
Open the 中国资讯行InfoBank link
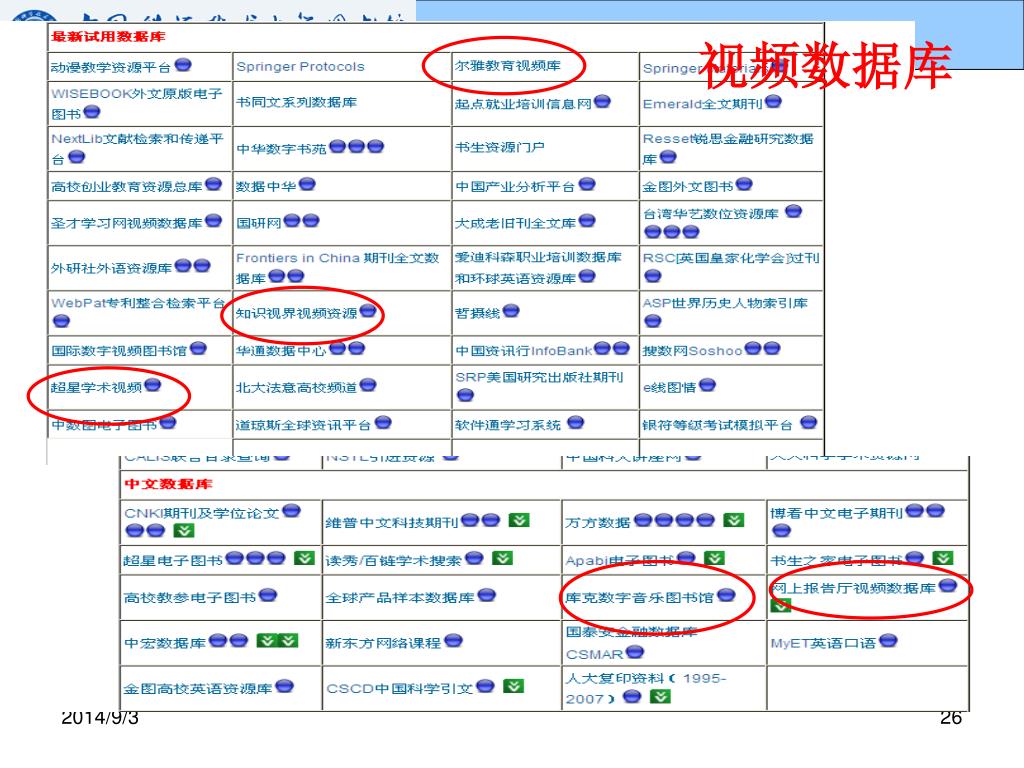[524, 351]
